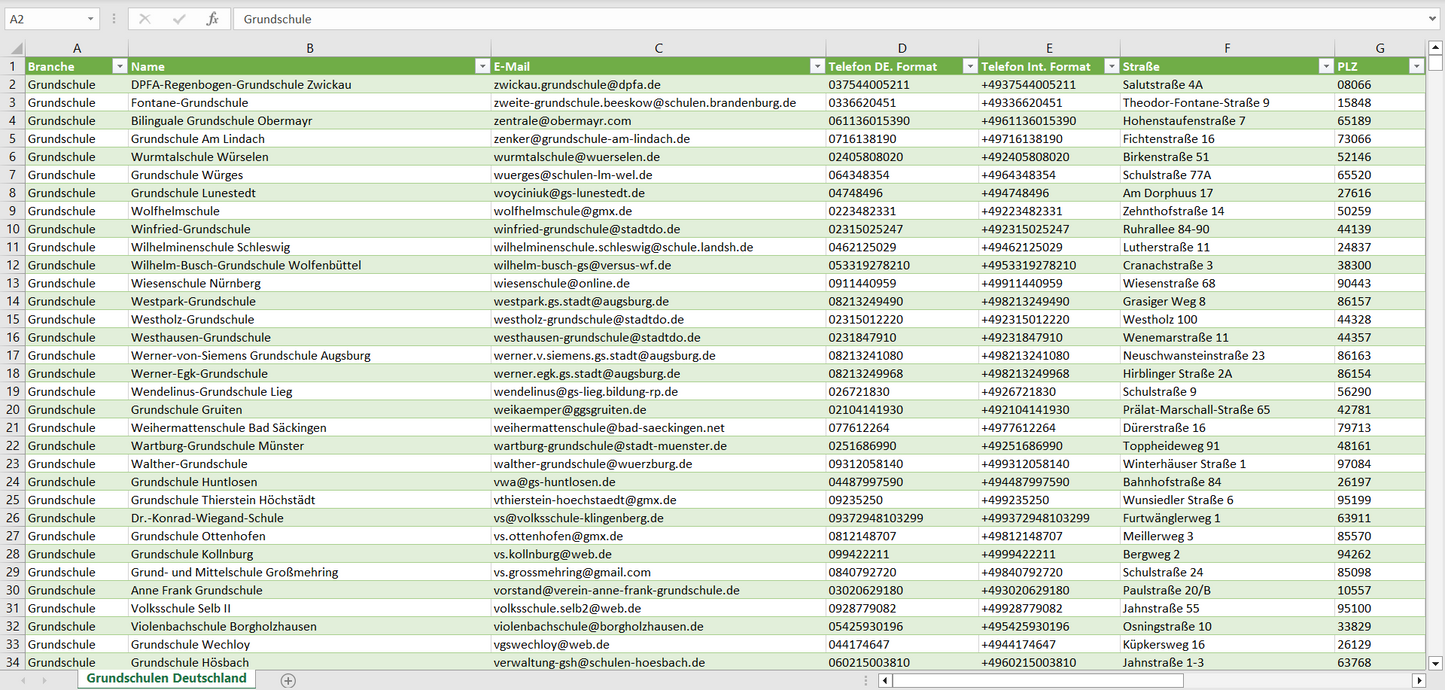Click the Enter checkmark icon in formula bar
This screenshot has height=690, width=1445.
(x=179, y=19)
